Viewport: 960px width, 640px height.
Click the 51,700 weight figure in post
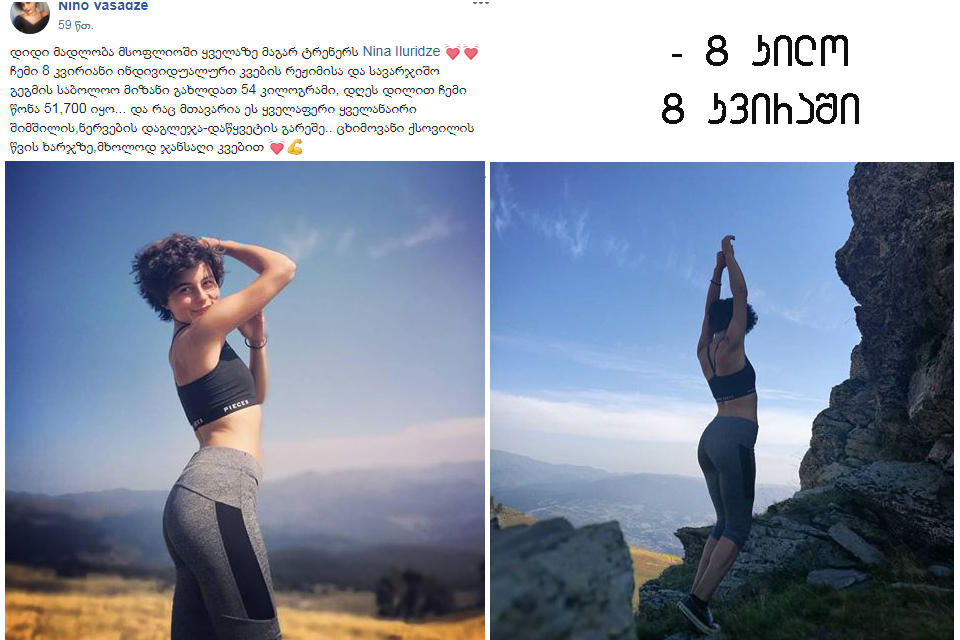pos(65,109)
